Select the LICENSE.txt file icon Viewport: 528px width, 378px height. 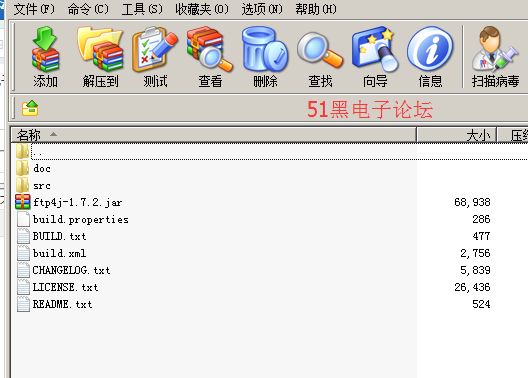click(x=23, y=287)
